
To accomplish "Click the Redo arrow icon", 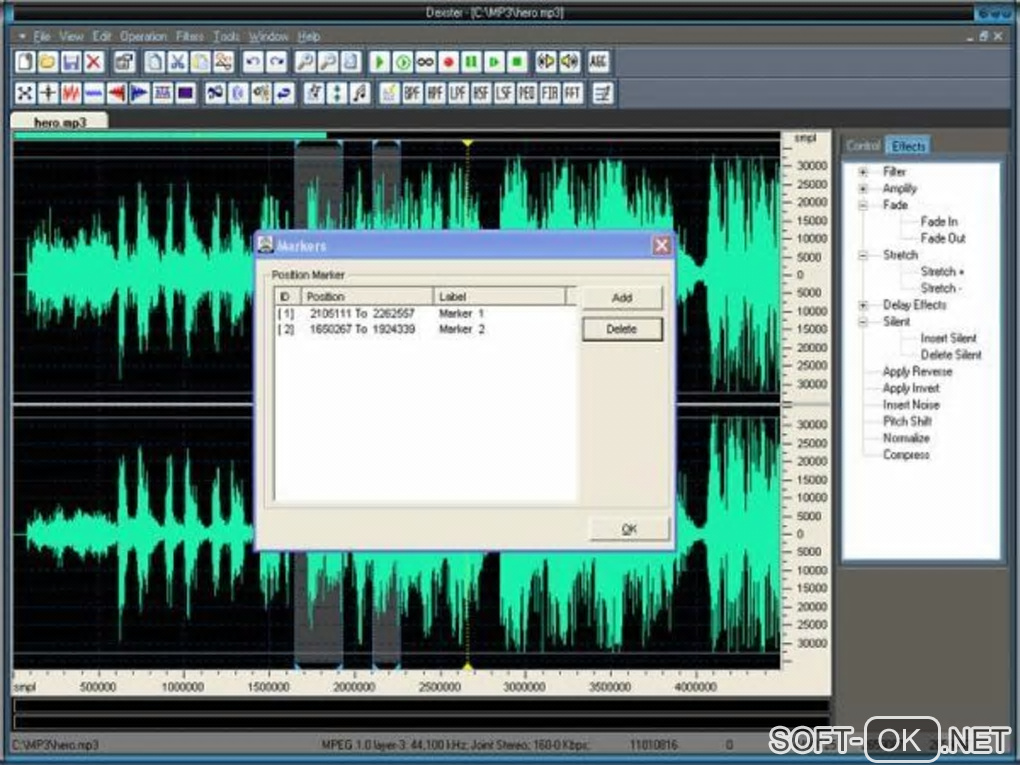I will click(276, 62).
